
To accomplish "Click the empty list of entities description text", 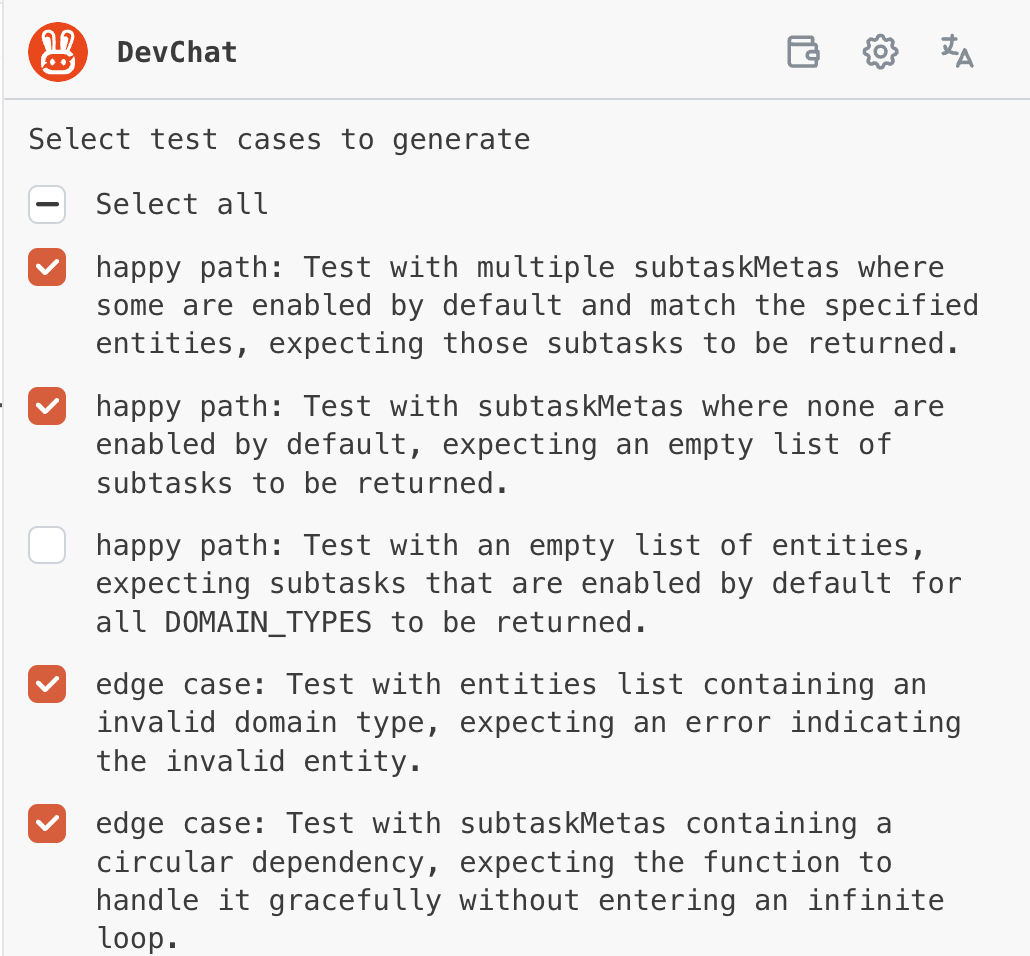I will pos(528,584).
